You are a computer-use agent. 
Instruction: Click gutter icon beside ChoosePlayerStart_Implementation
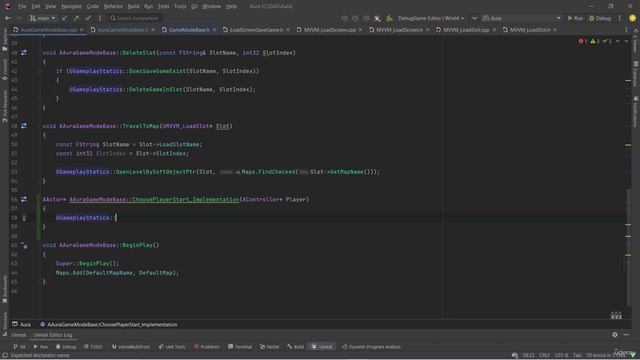point(24,199)
